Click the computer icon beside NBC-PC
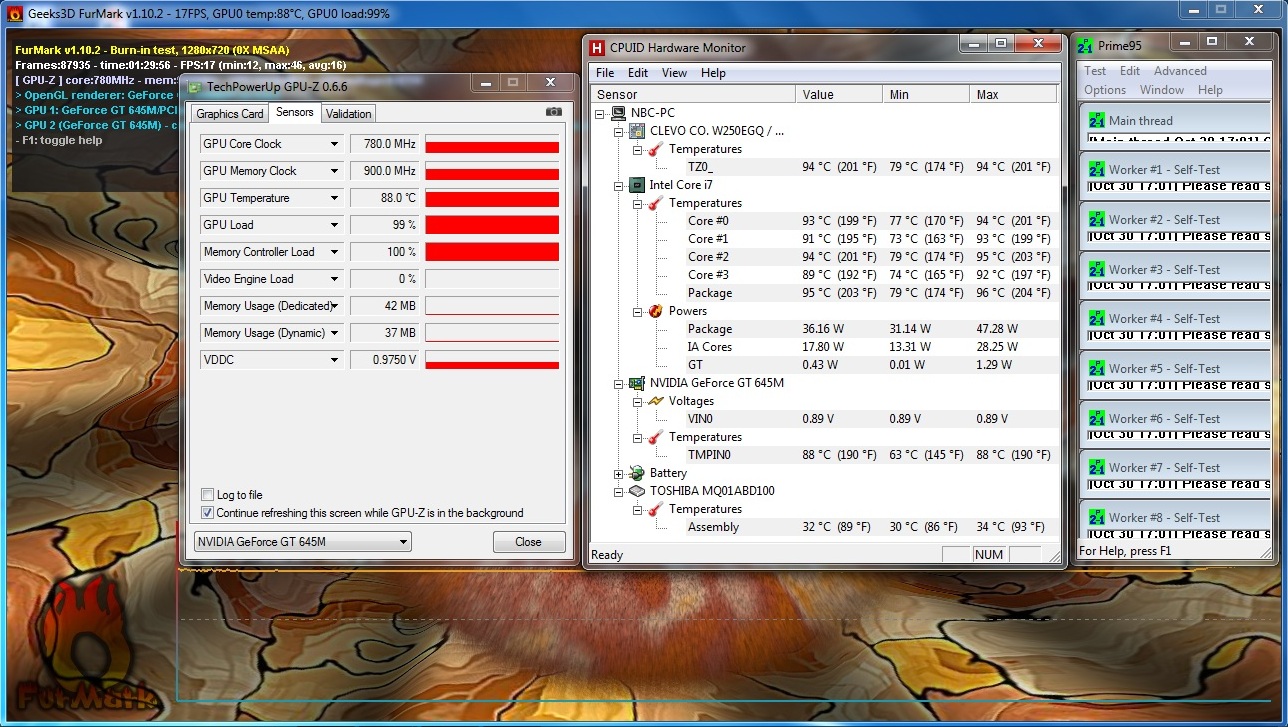This screenshot has height=727, width=1288. [x=618, y=113]
